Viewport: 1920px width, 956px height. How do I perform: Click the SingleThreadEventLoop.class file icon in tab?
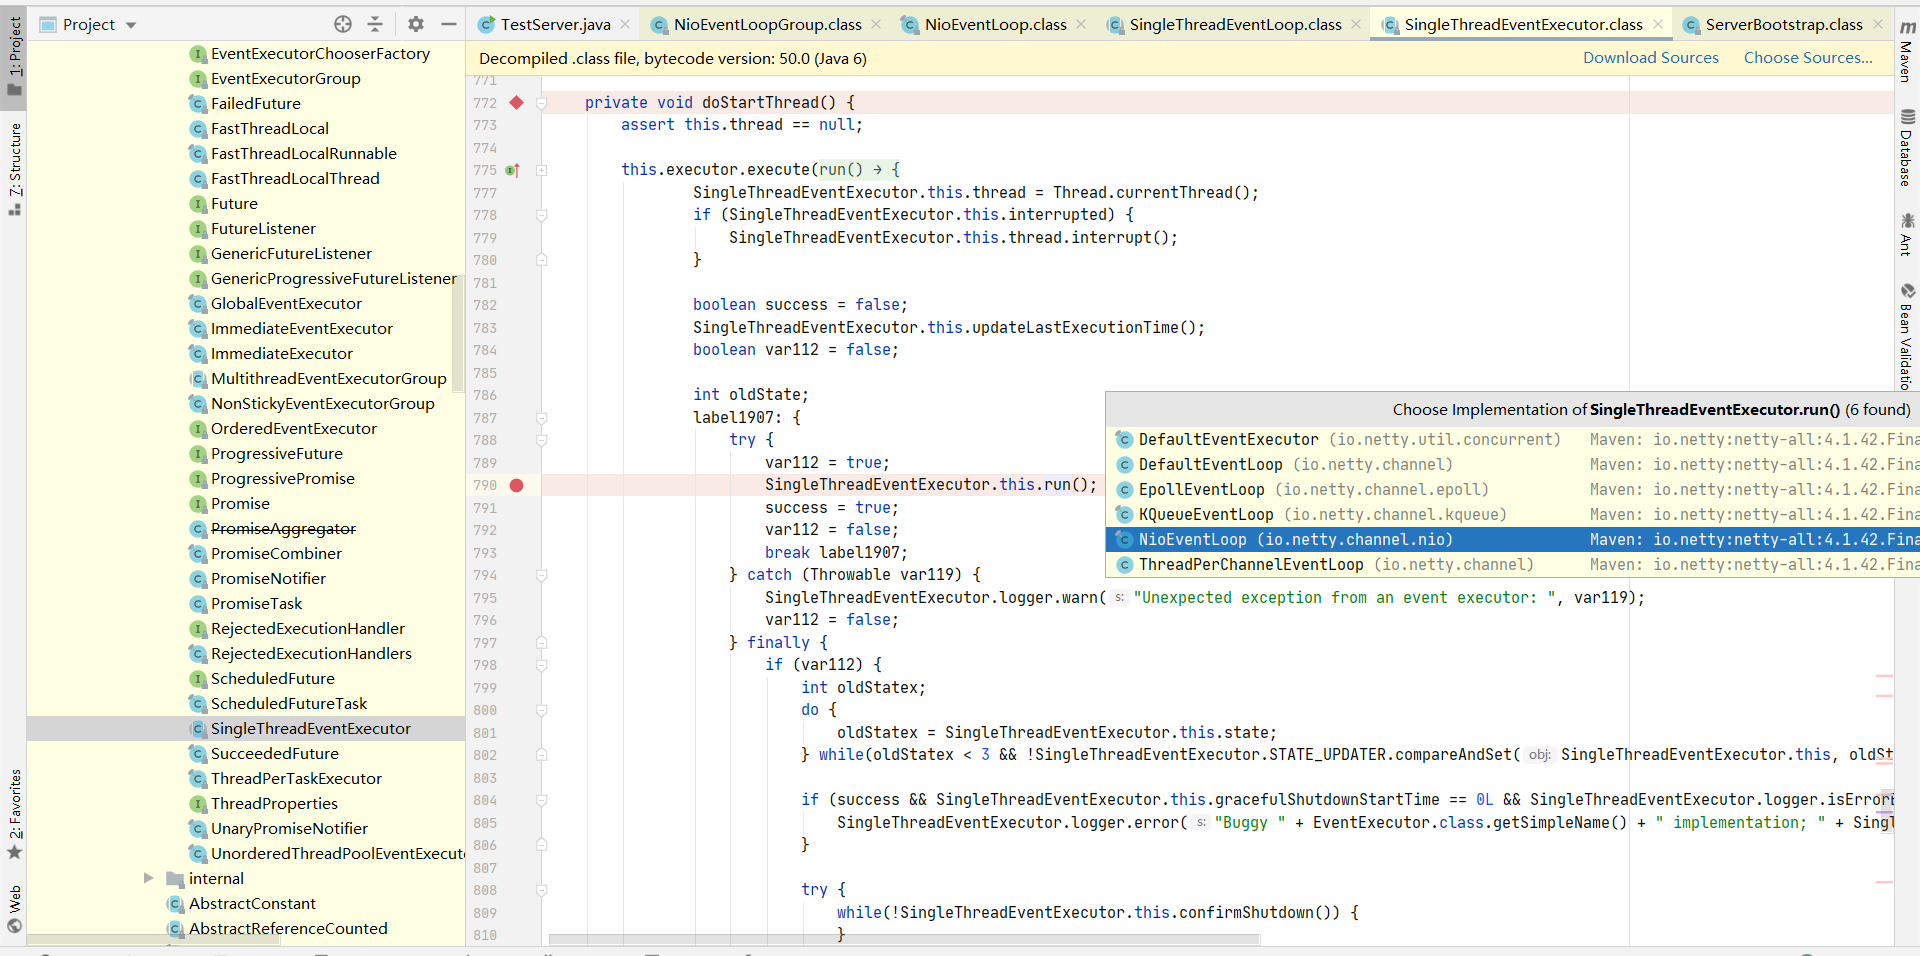click(x=1115, y=25)
